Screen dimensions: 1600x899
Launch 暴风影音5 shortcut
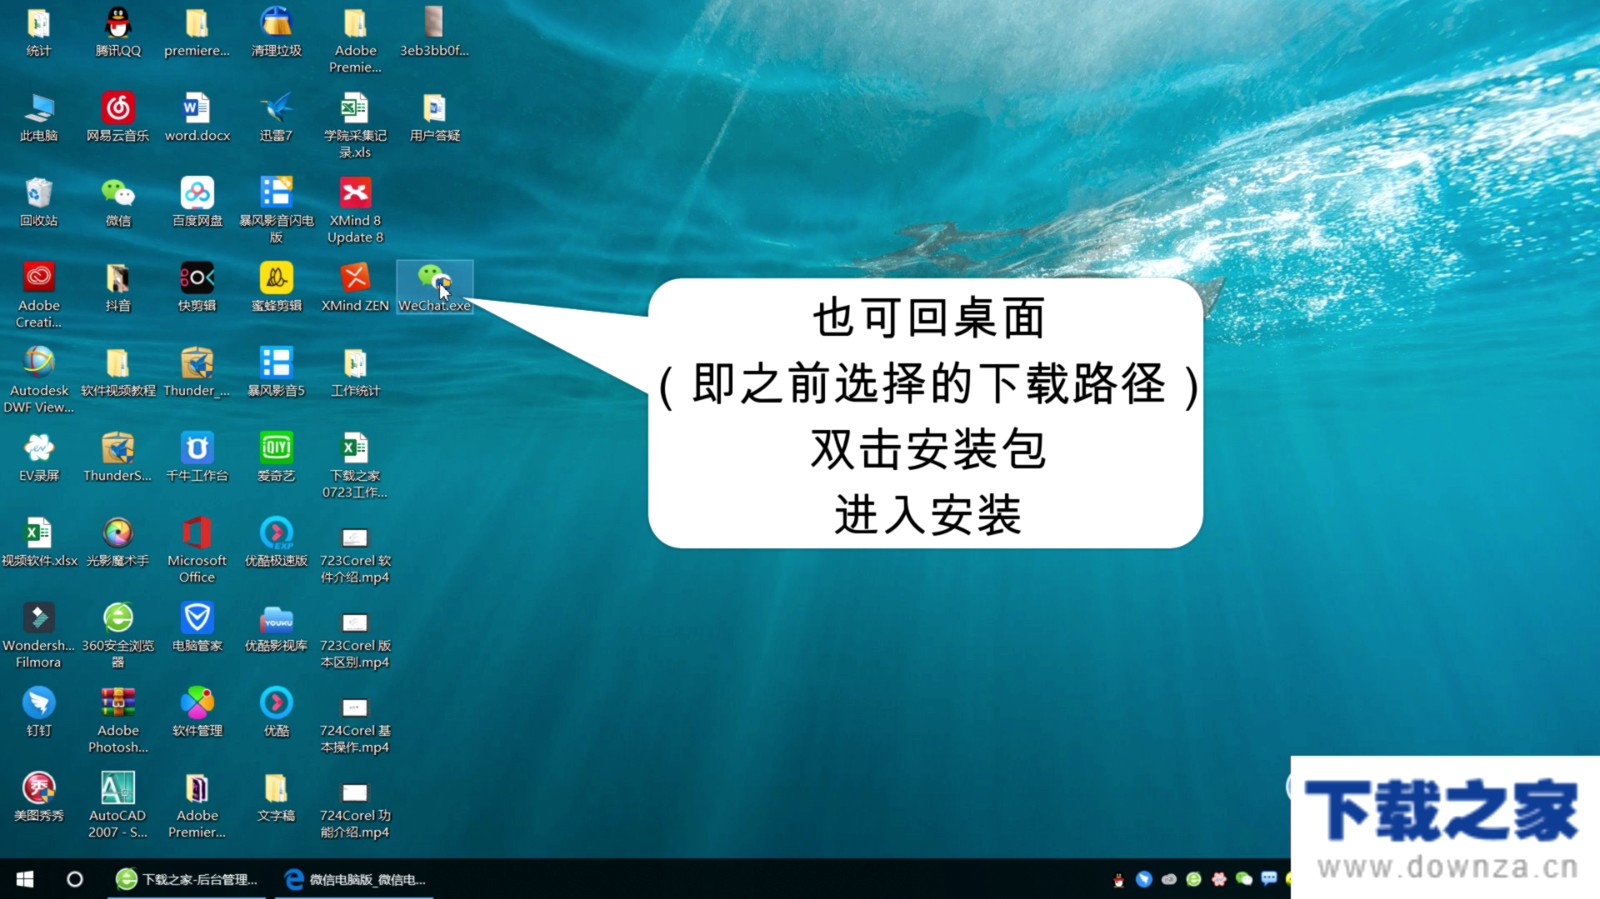click(x=276, y=371)
